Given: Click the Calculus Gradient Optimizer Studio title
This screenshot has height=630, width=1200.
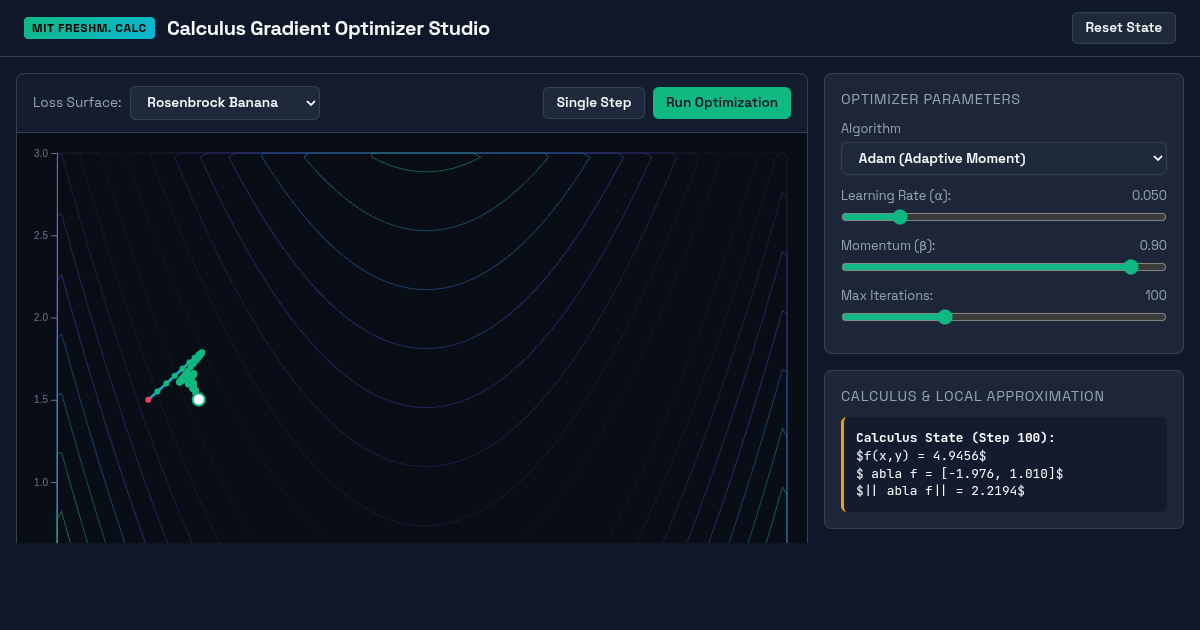Looking at the screenshot, I should (x=328, y=28).
